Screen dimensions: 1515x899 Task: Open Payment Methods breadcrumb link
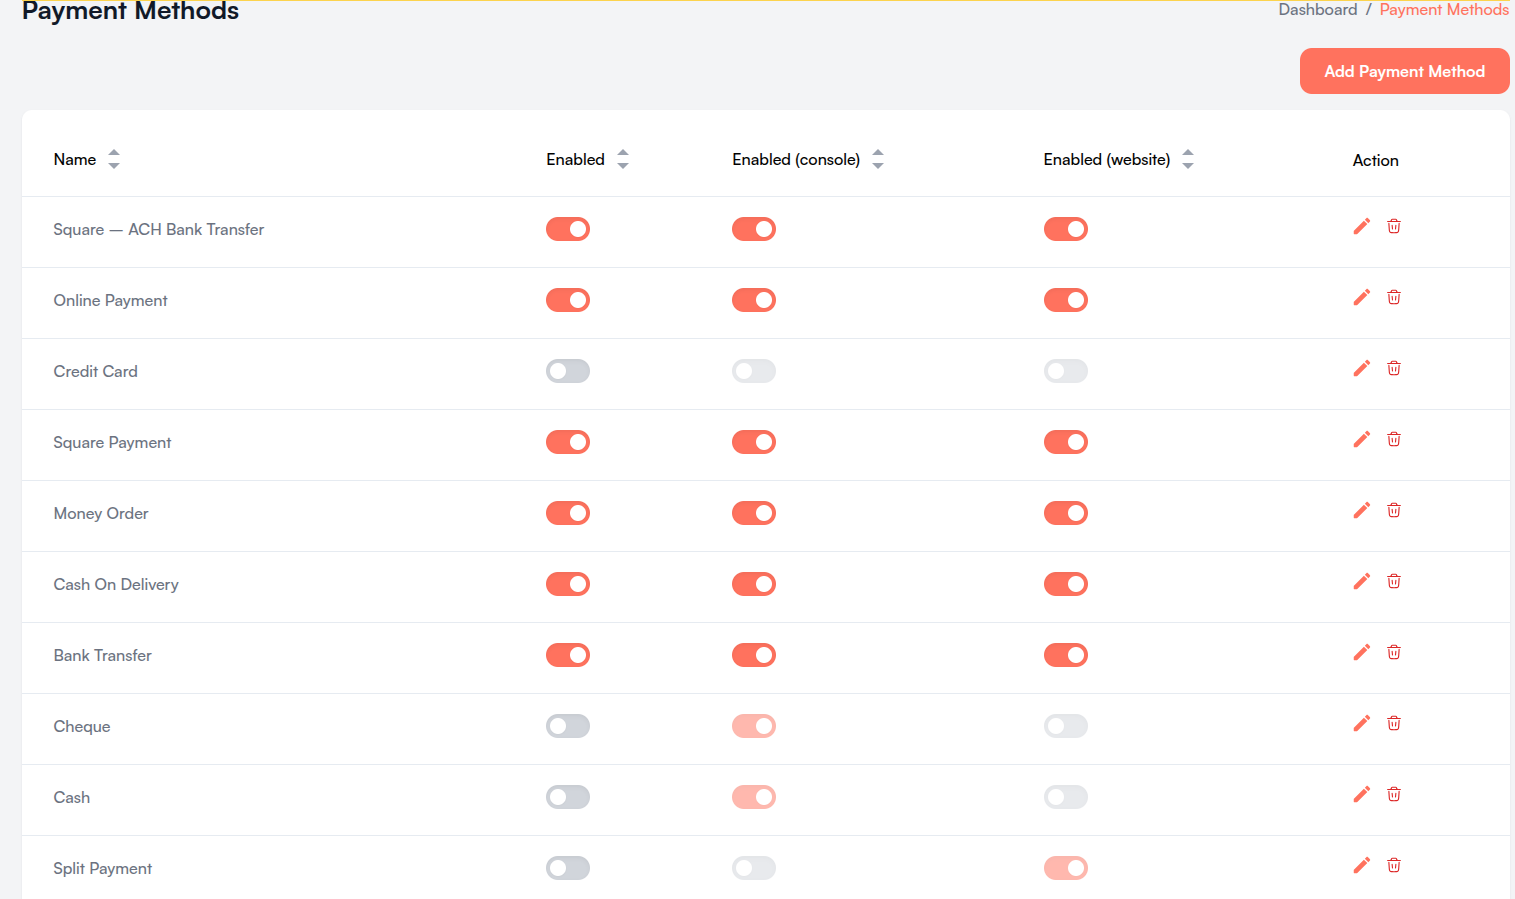click(x=1444, y=9)
